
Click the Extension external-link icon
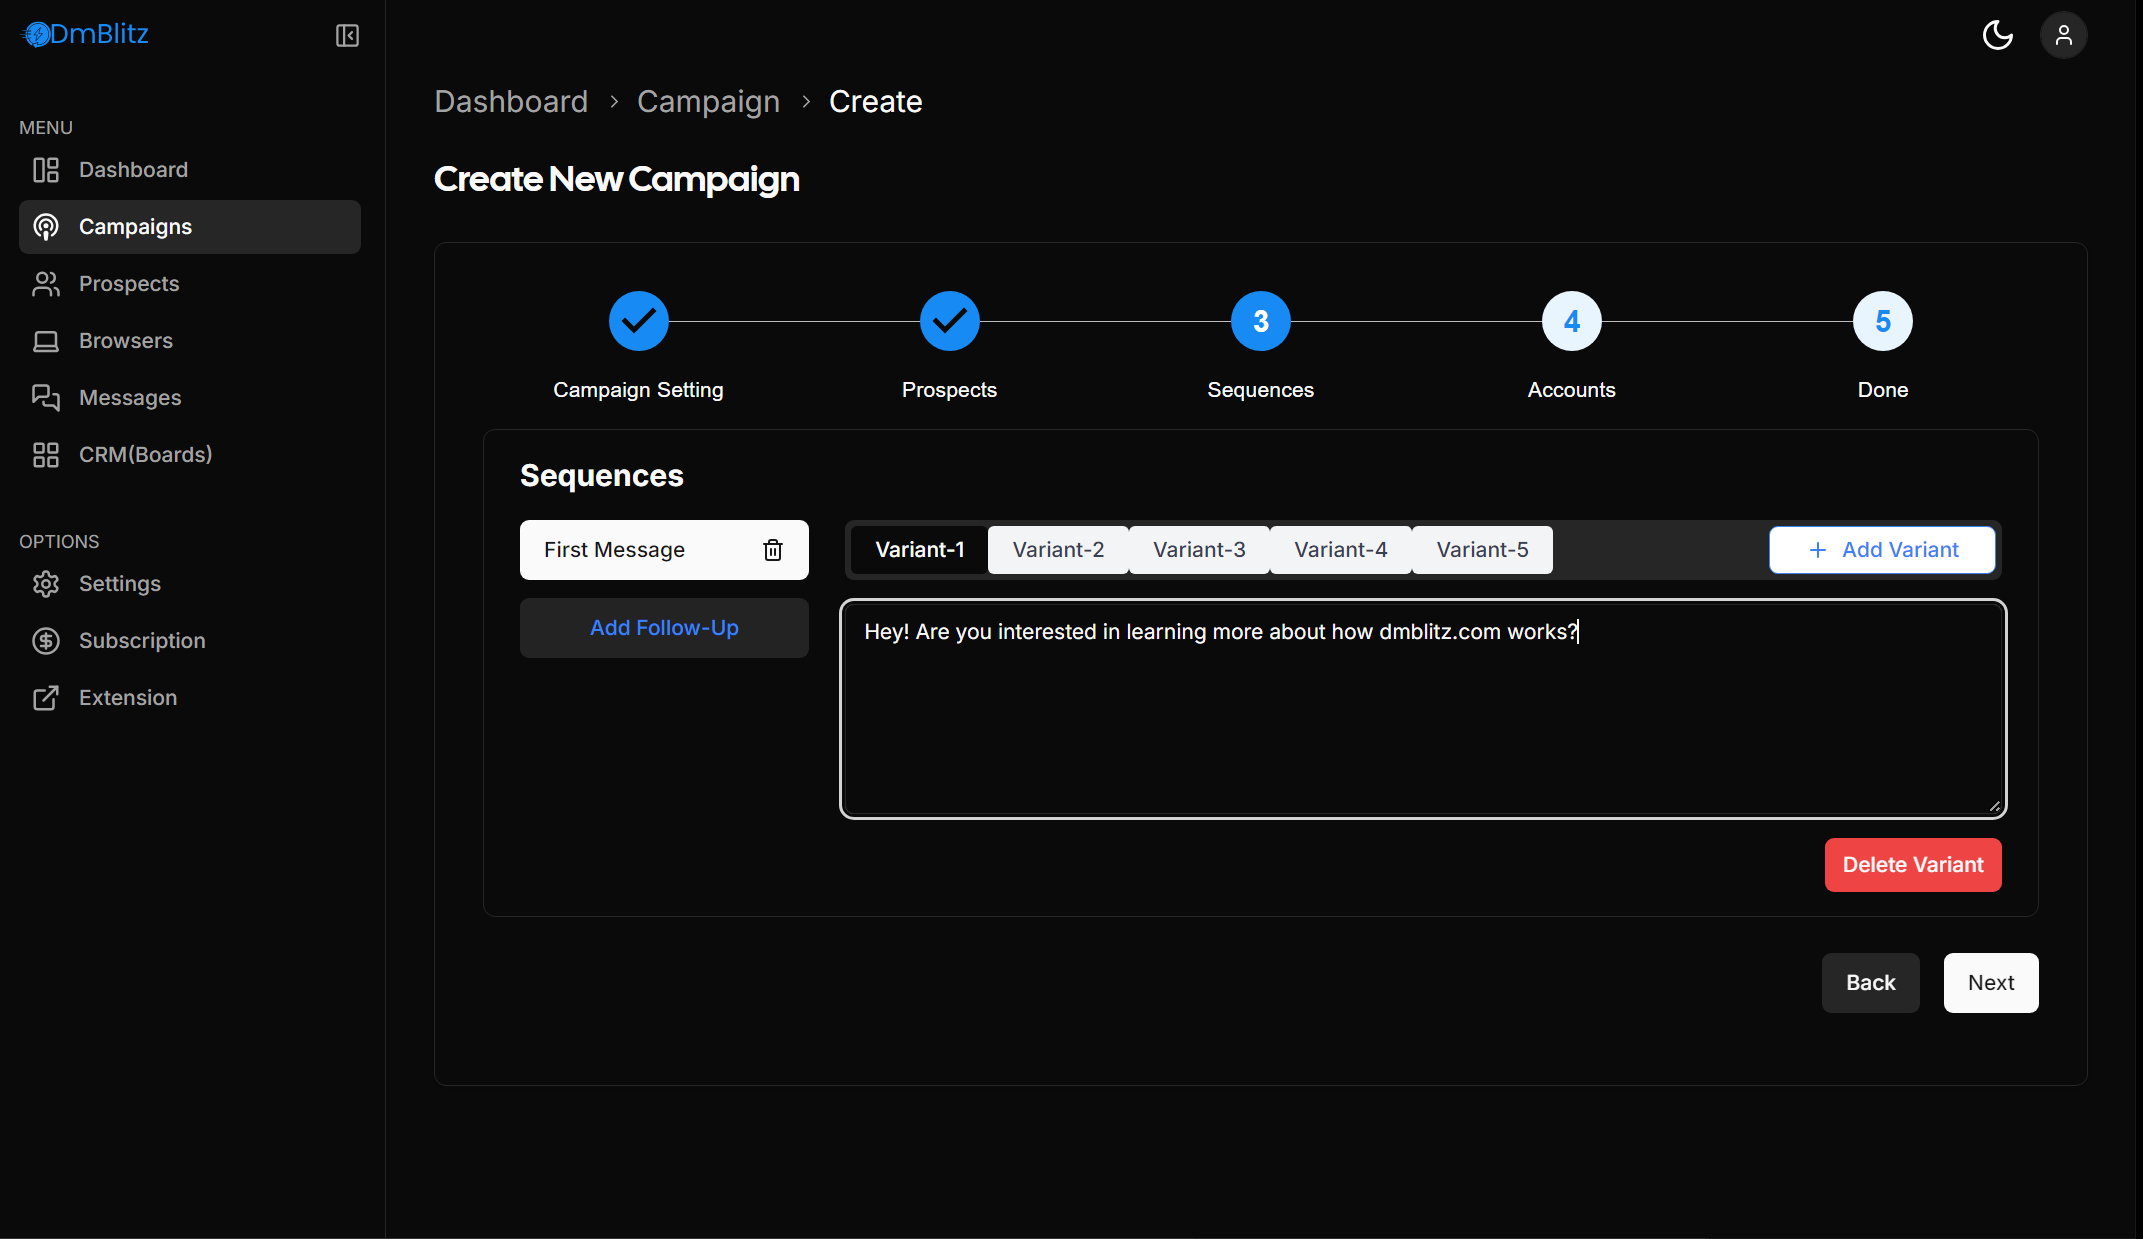(x=46, y=698)
